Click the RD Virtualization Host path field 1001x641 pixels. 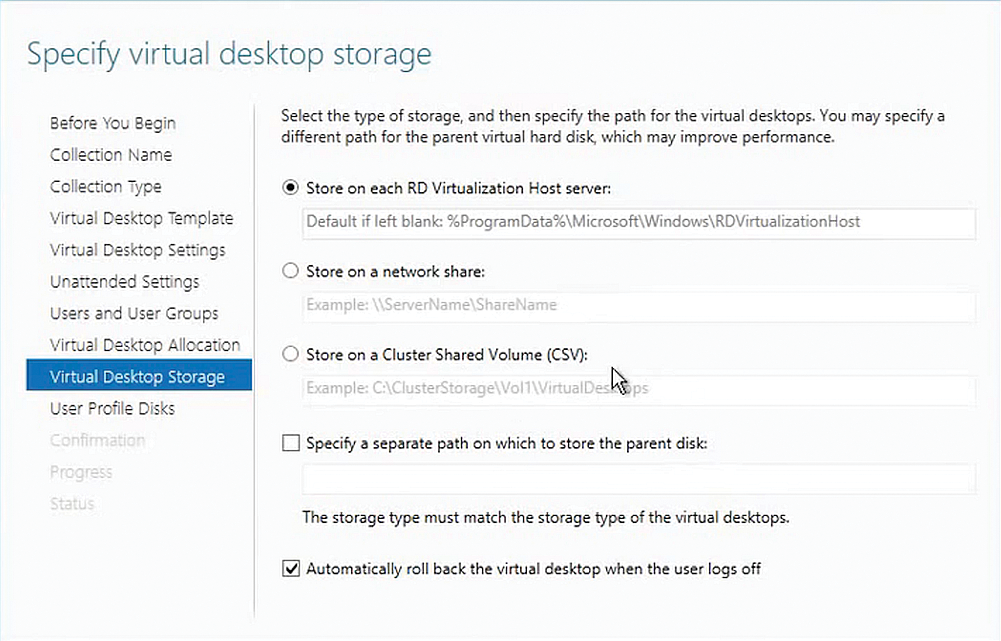[638, 223]
